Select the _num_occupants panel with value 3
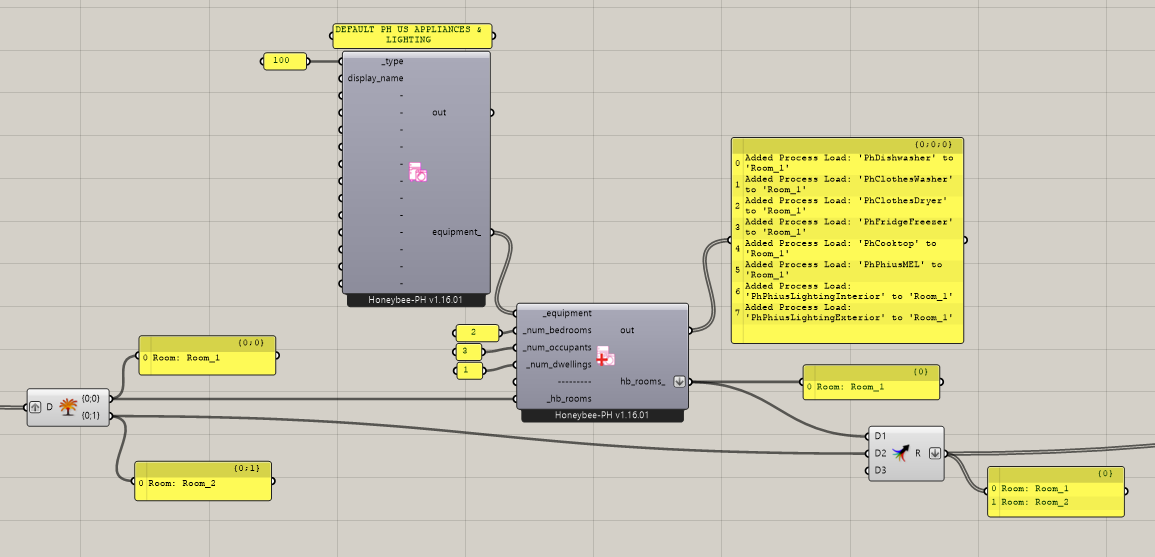Image resolution: width=1155 pixels, height=557 pixels. click(x=465, y=351)
